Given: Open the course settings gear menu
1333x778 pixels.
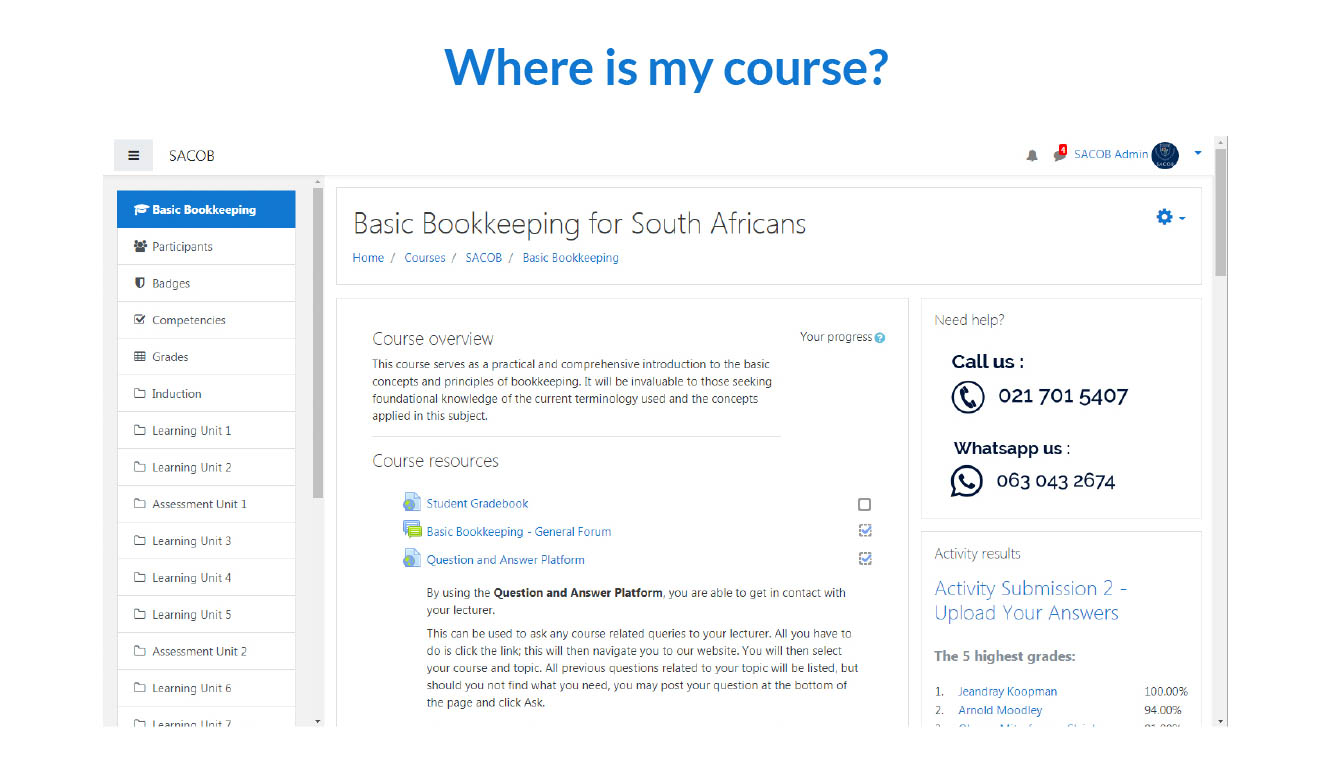Looking at the screenshot, I should pyautogui.click(x=1170, y=217).
